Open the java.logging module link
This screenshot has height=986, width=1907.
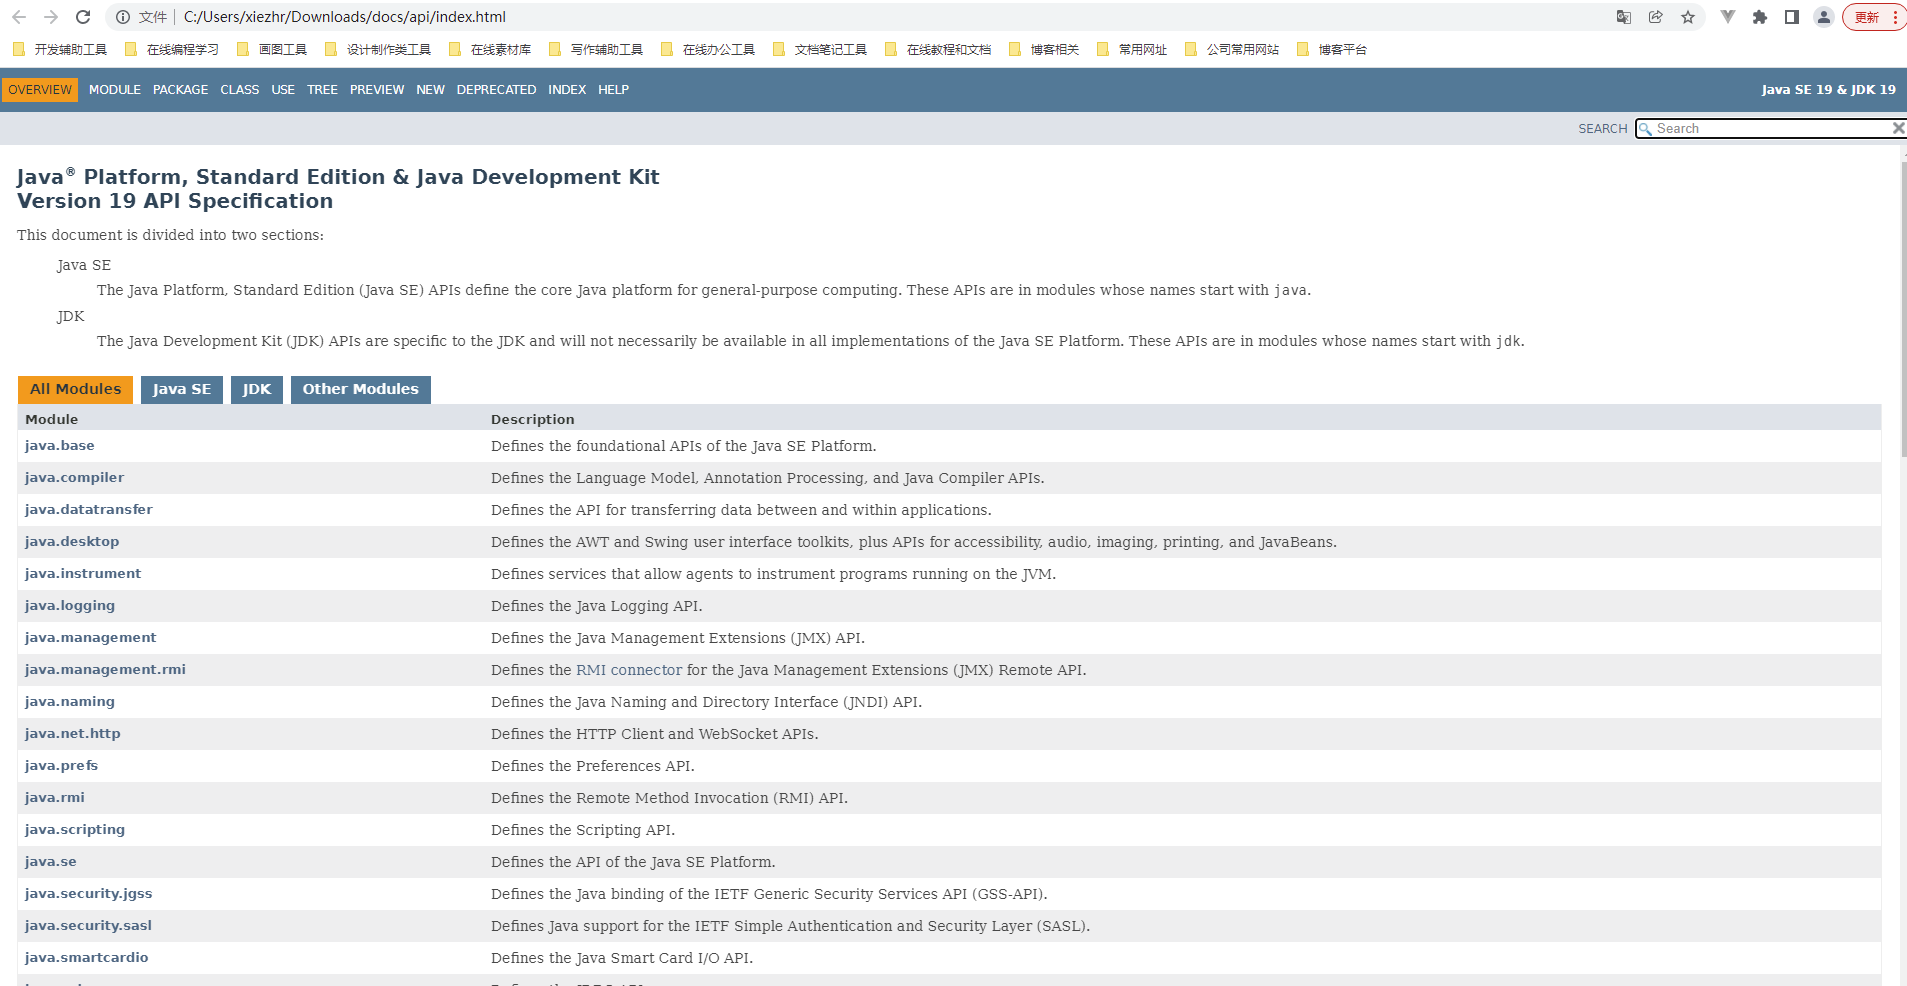[x=70, y=606]
